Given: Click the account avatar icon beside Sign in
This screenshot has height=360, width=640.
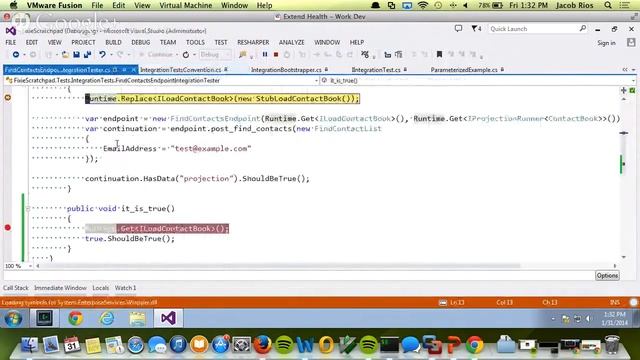Looking at the screenshot, I should (x=631, y=42).
